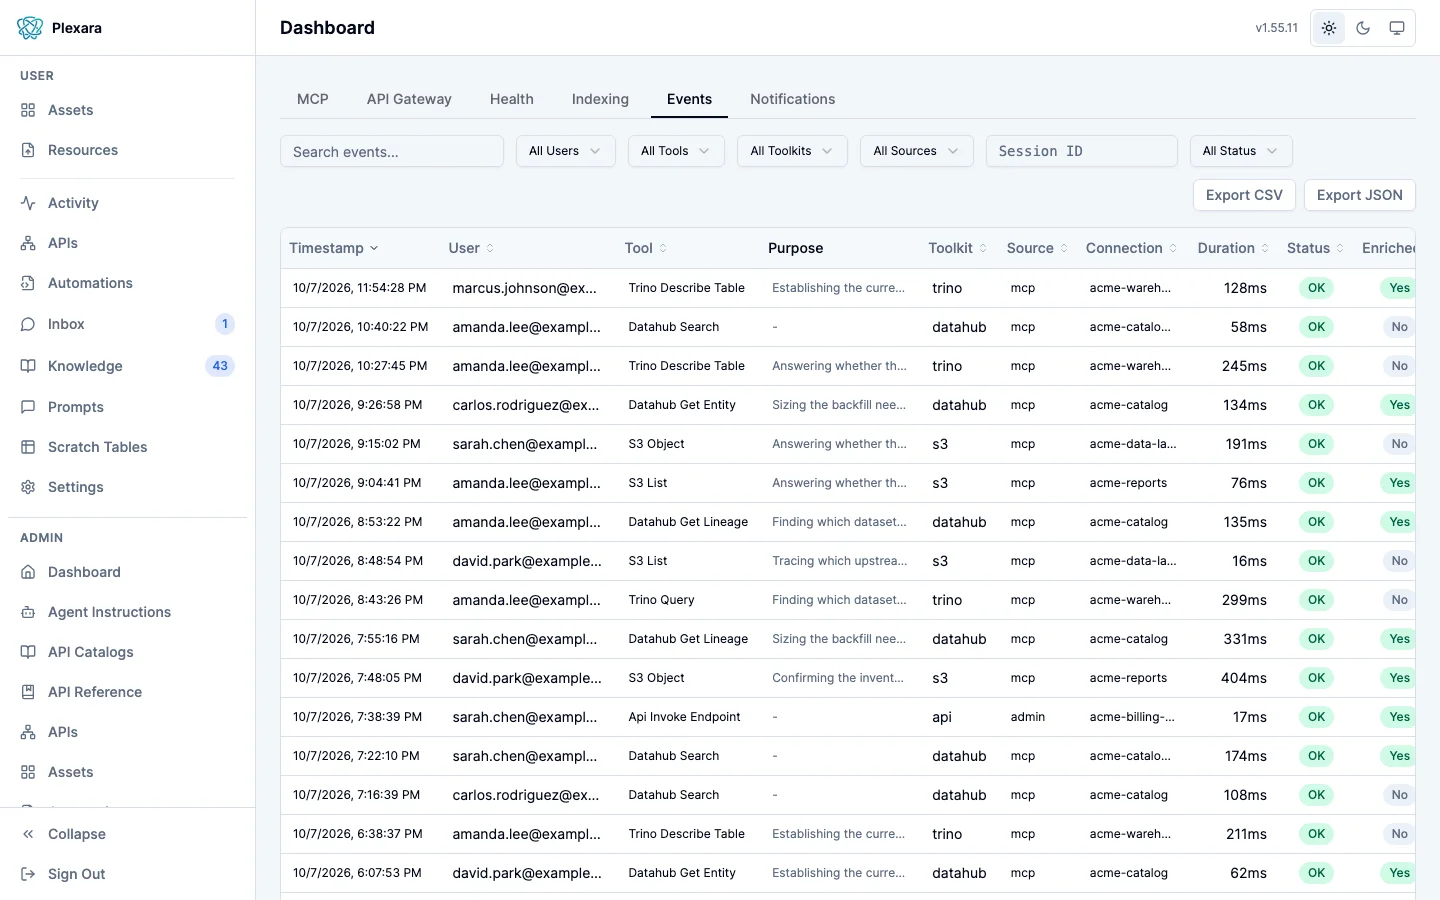This screenshot has width=1440, height=900.
Task: Sort the table by User column
Action: tap(471, 248)
